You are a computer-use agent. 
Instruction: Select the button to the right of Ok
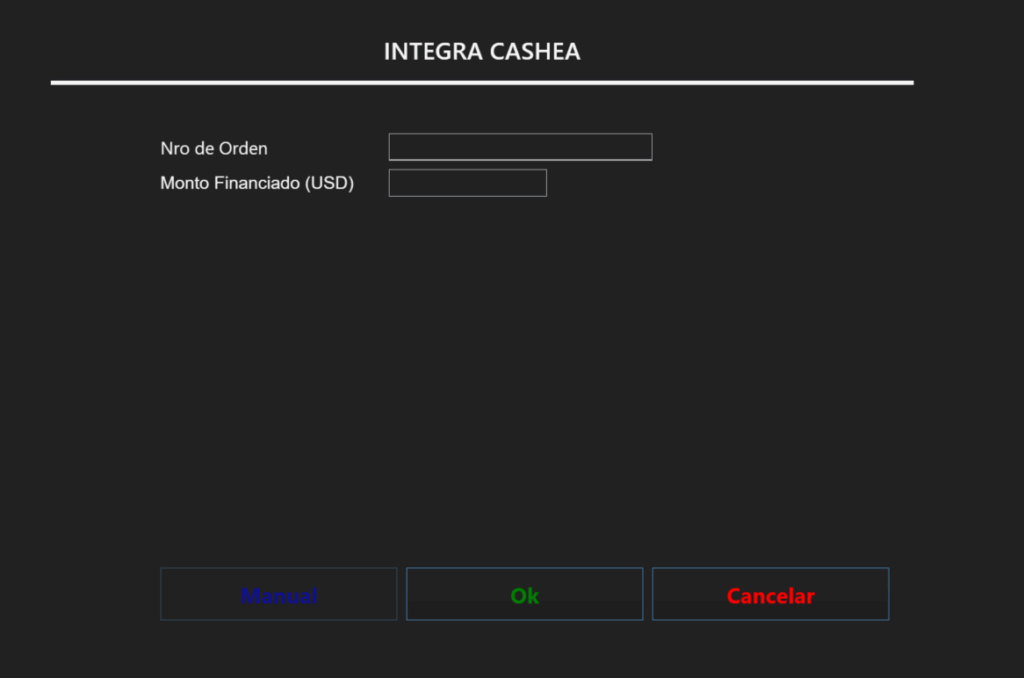point(771,594)
